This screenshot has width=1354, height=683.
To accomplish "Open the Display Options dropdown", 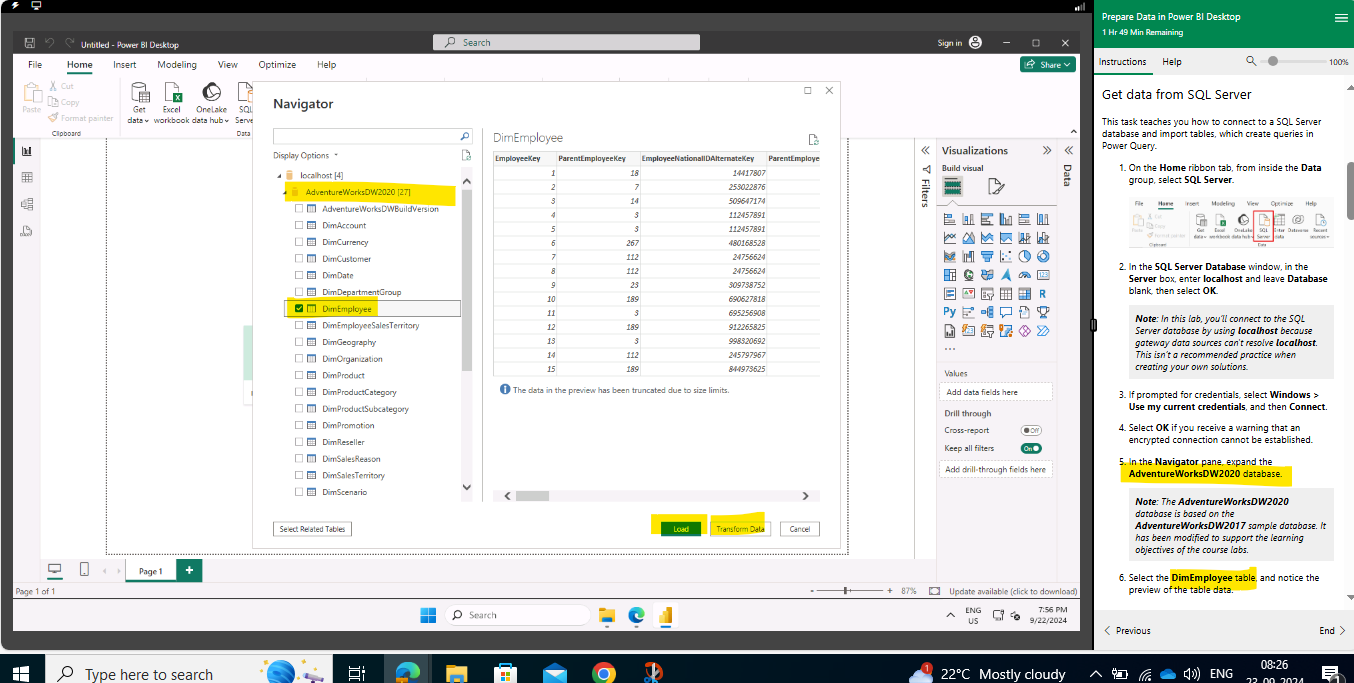I will [x=305, y=155].
